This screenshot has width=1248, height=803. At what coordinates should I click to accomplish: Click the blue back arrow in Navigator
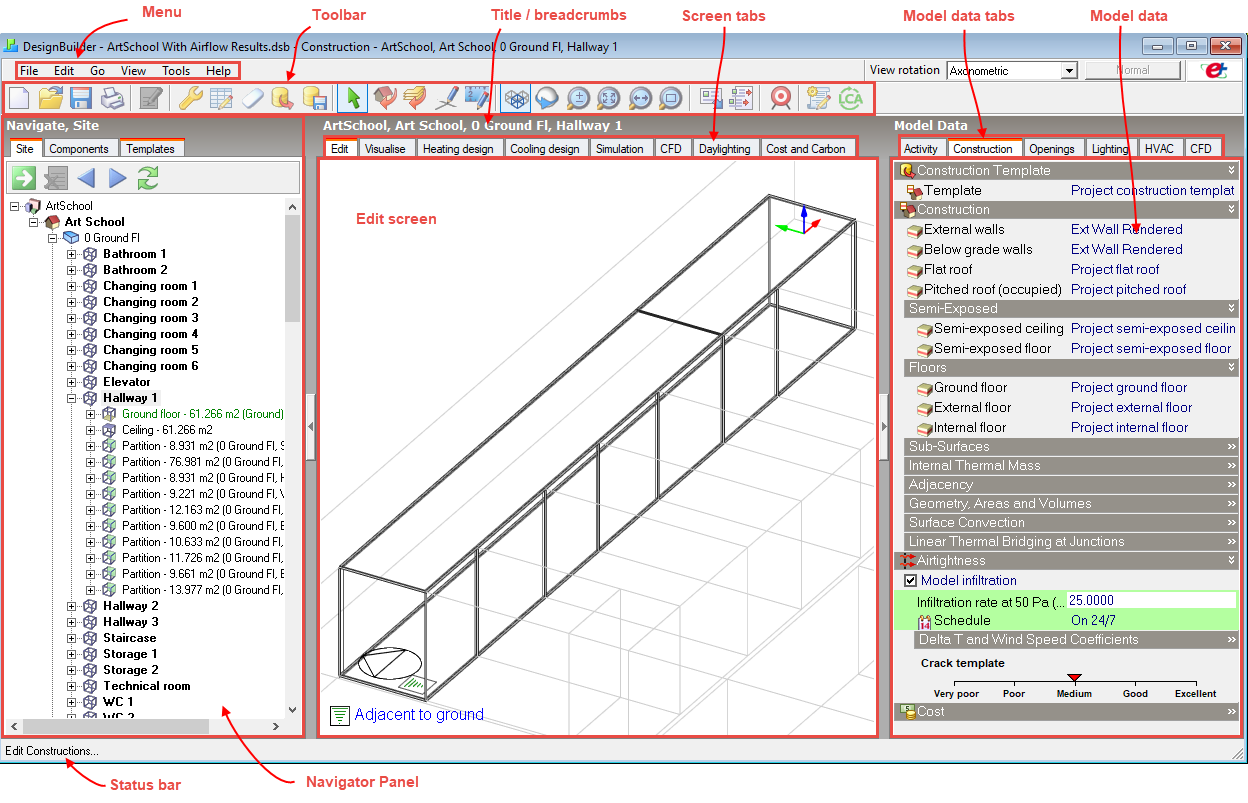(x=86, y=178)
